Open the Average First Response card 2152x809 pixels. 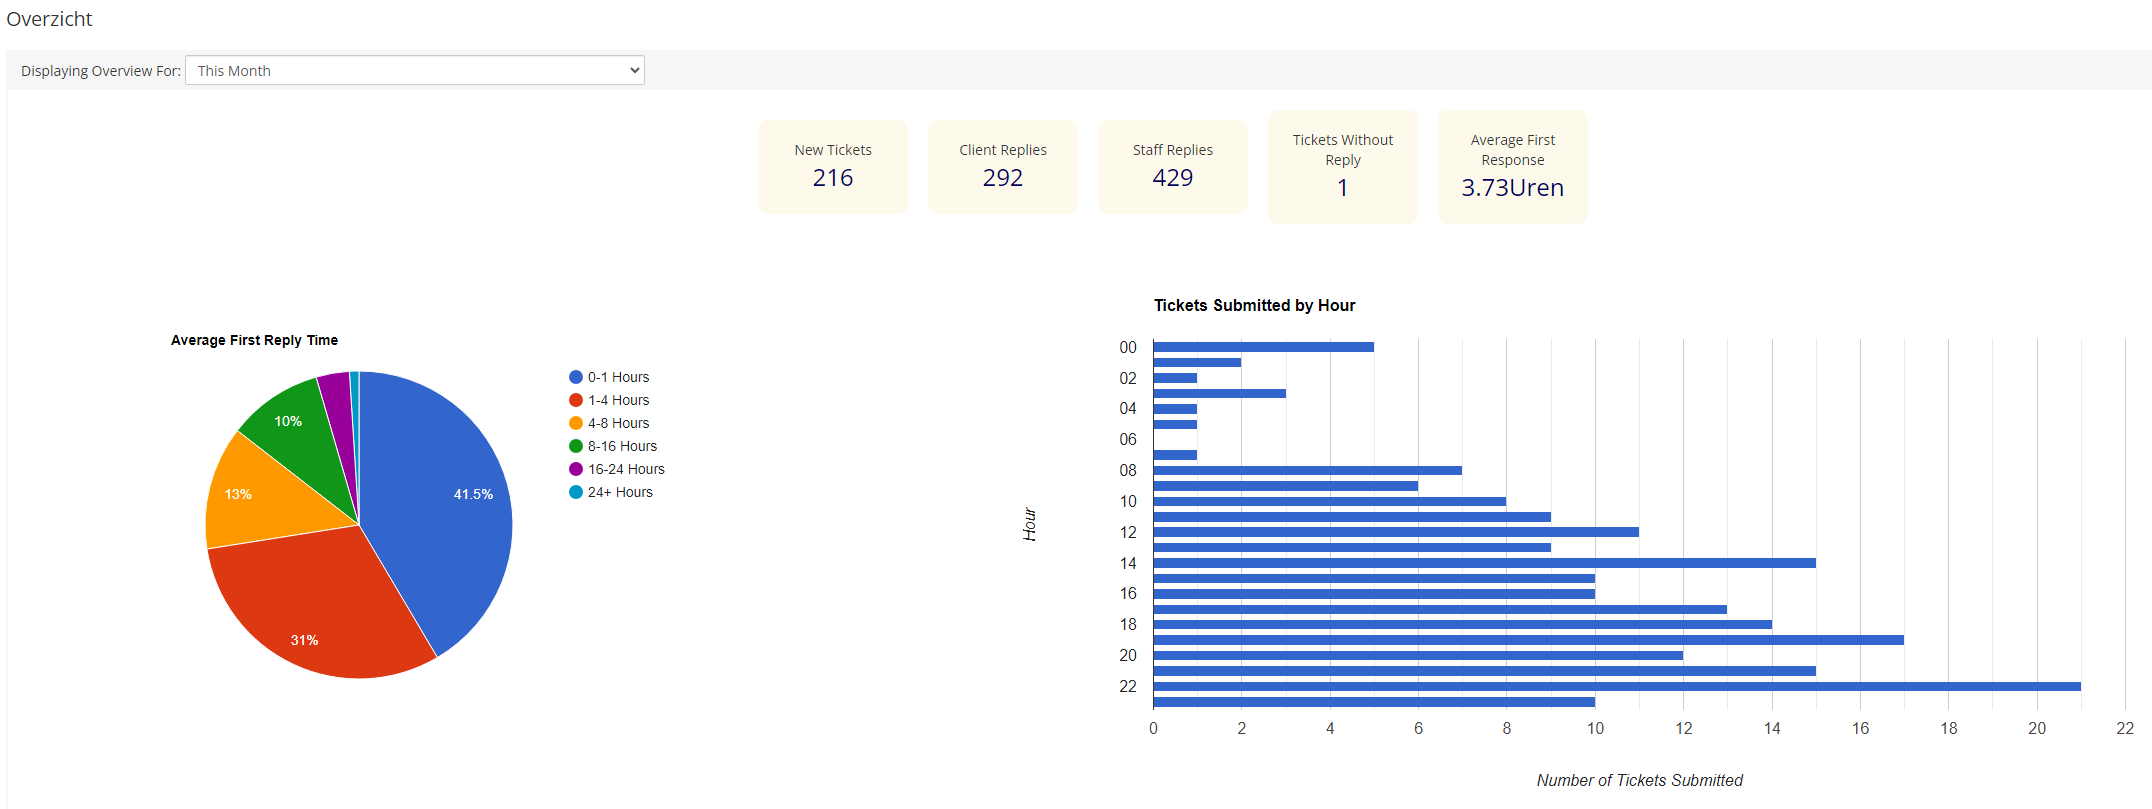pos(1512,166)
